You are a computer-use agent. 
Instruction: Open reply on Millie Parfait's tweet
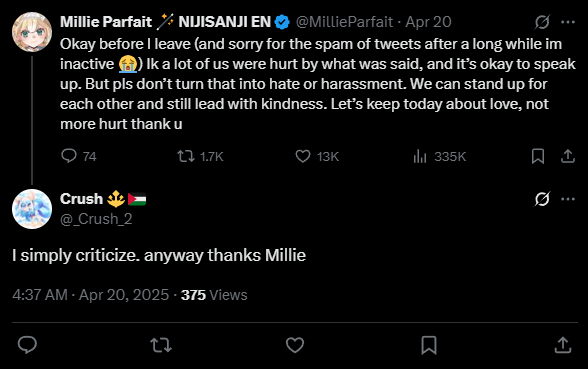coord(69,156)
